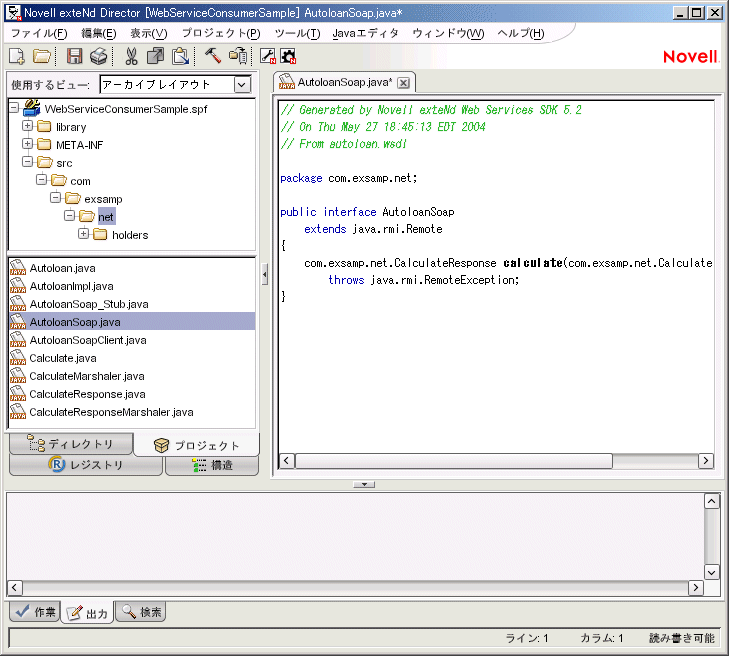729x656 pixels.
Task: Save the file with the floppy icon
Action: (75, 56)
